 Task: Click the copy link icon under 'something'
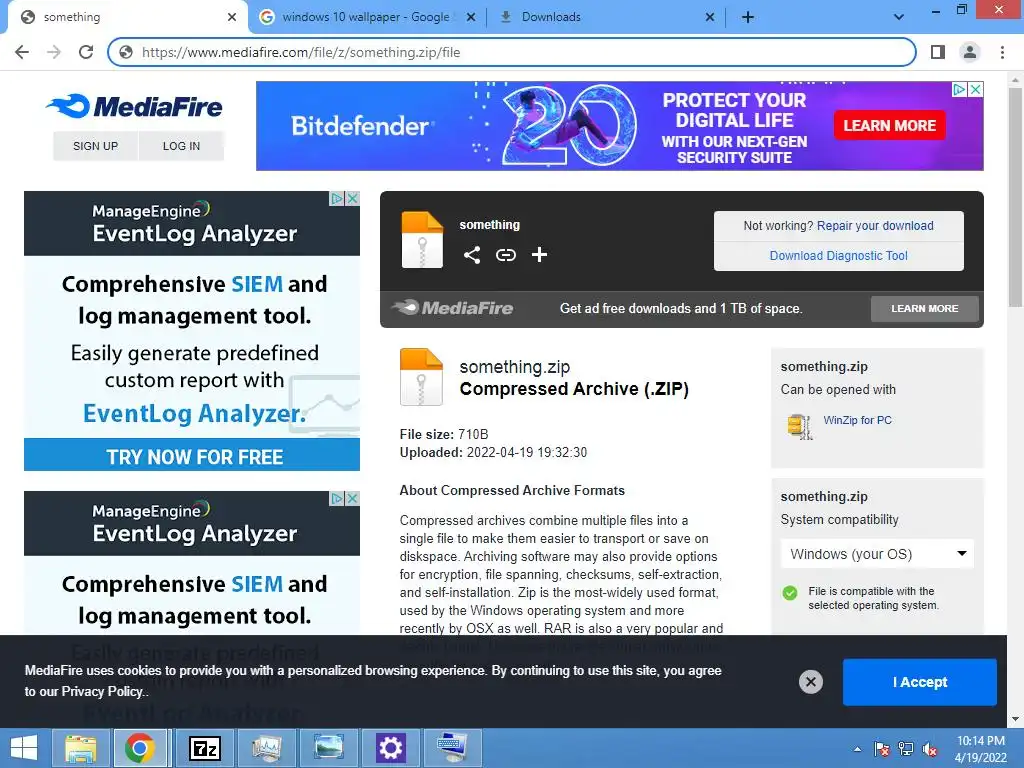pos(505,255)
